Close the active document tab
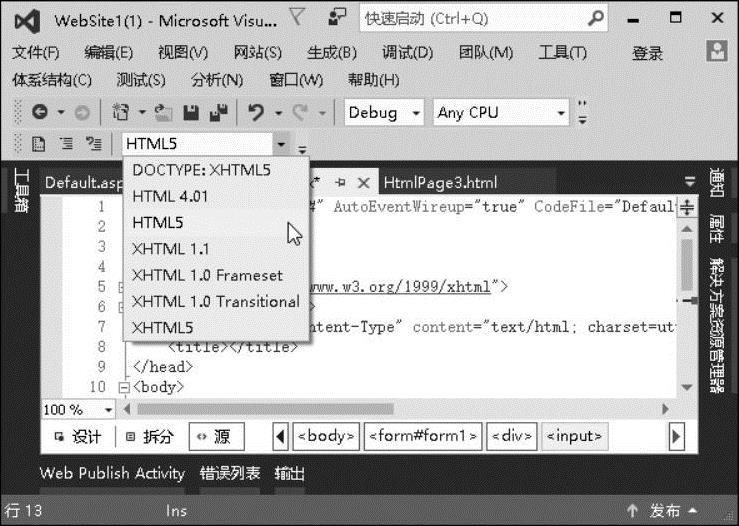The width and height of the screenshot is (739, 526). (x=363, y=183)
